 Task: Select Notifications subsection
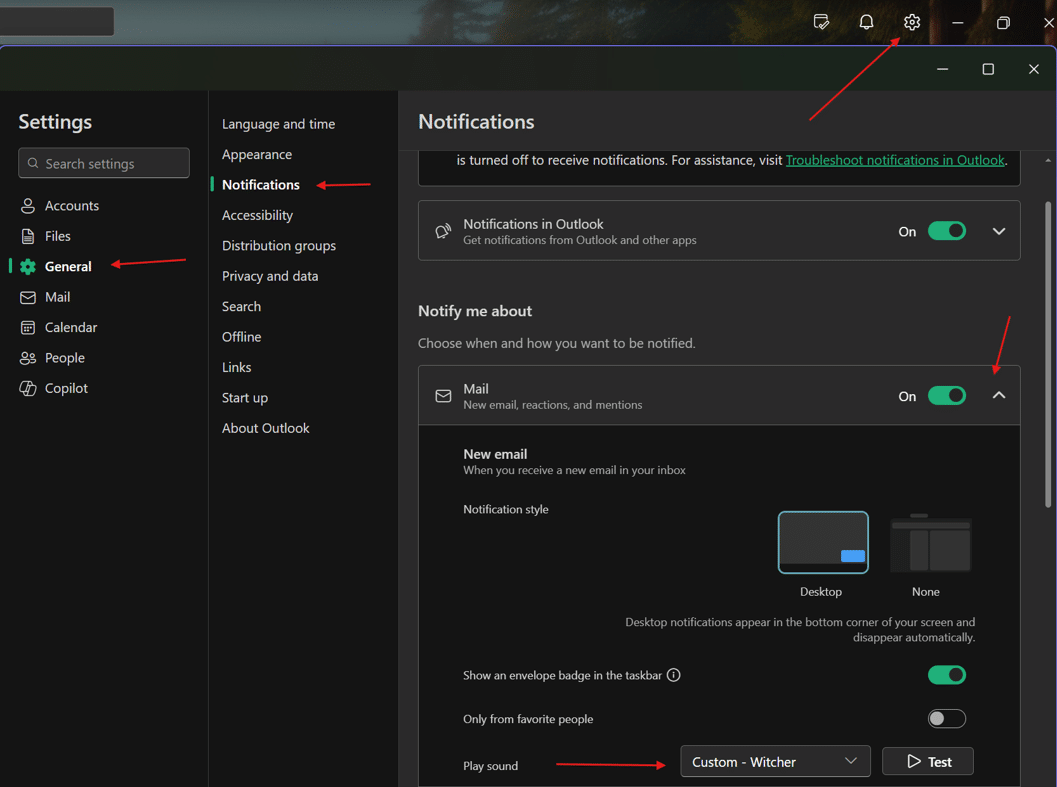point(261,185)
